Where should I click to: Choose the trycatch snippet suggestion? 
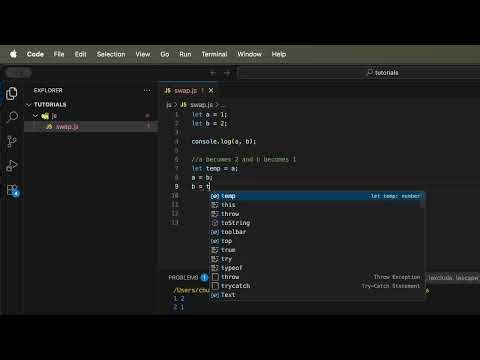(x=316, y=286)
